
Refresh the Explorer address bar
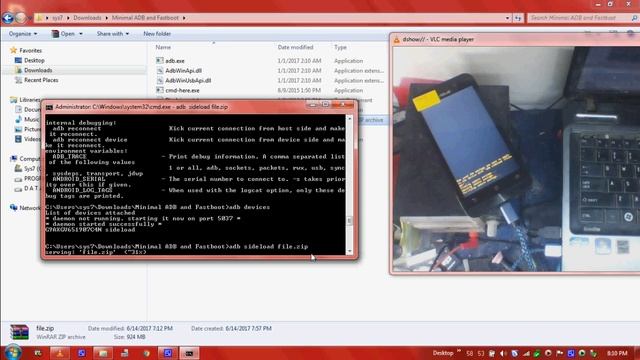[x=518, y=18]
